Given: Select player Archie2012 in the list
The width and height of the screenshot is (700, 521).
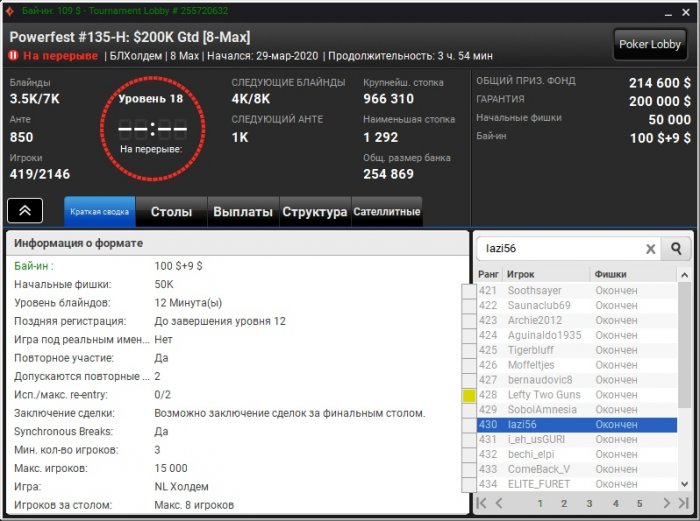Looking at the screenshot, I should coord(577,321).
